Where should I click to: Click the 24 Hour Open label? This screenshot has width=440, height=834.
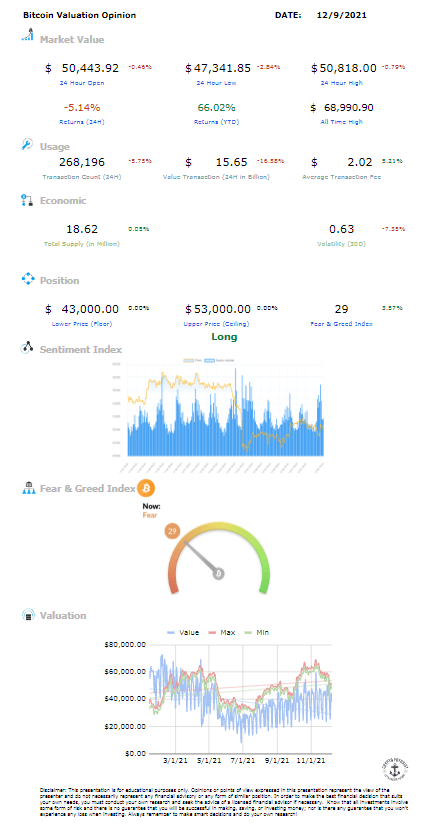pyautogui.click(x=82, y=83)
